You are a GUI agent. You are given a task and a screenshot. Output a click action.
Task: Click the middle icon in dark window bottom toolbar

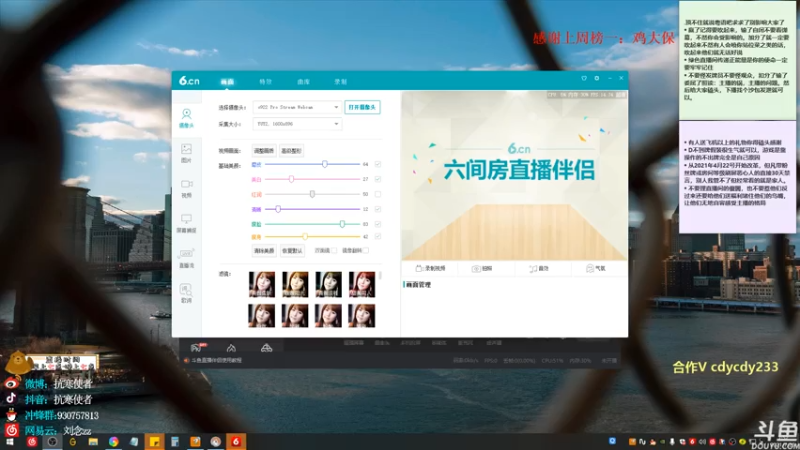pyautogui.click(x=231, y=348)
